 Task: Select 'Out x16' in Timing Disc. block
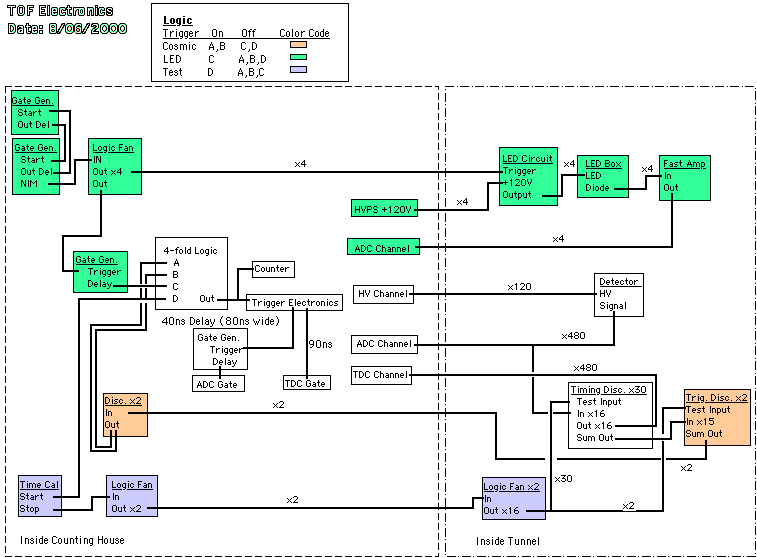point(594,426)
